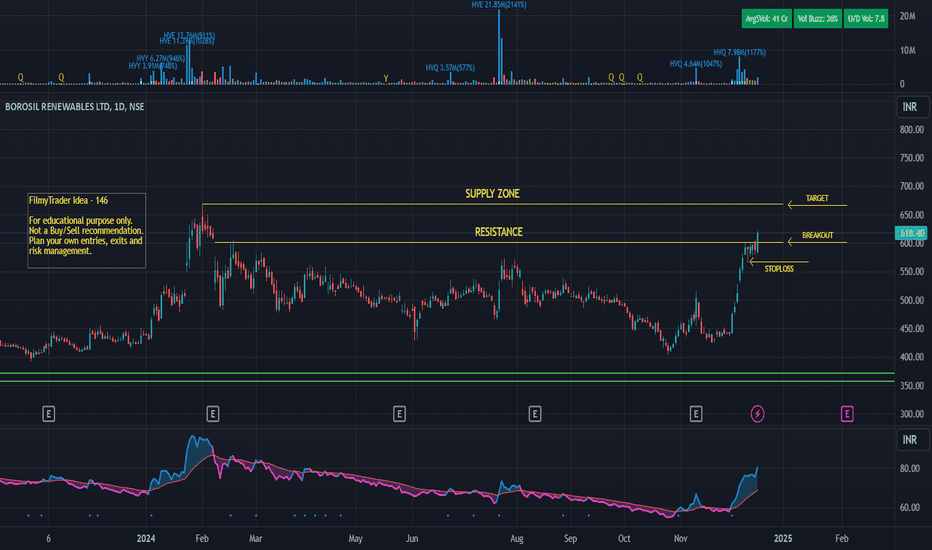Click the Jun label on time axis
The height and width of the screenshot is (550, 932).
coord(412,539)
